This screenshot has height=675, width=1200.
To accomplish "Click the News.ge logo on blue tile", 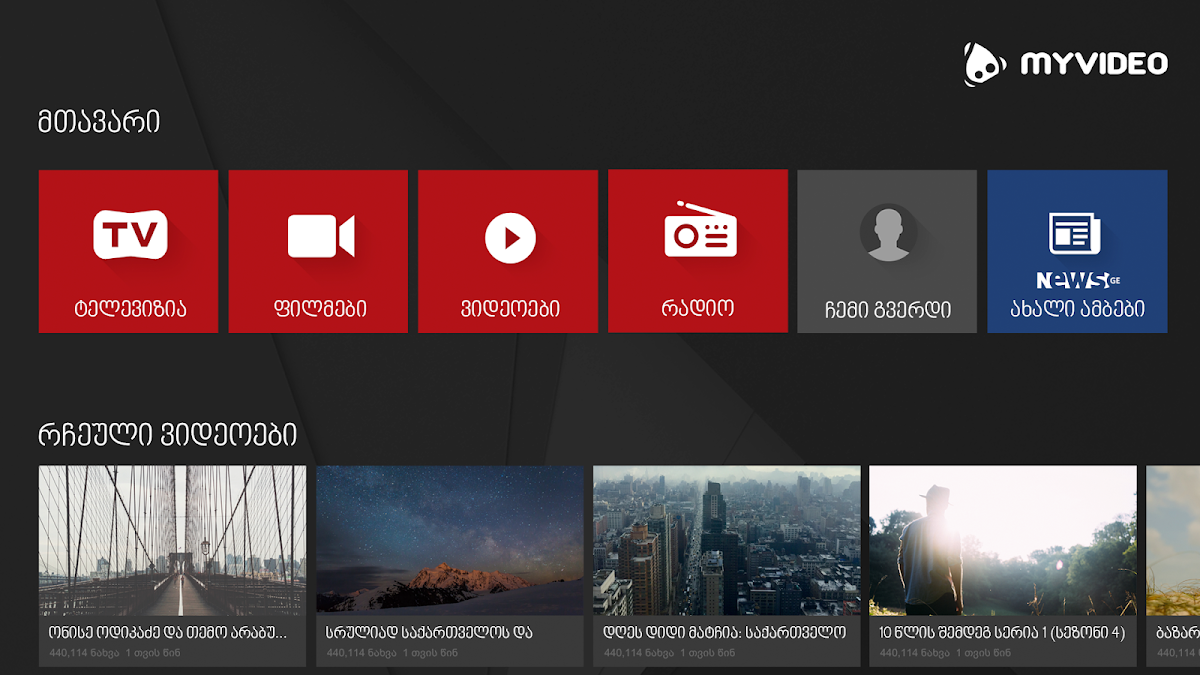I will click(1077, 280).
